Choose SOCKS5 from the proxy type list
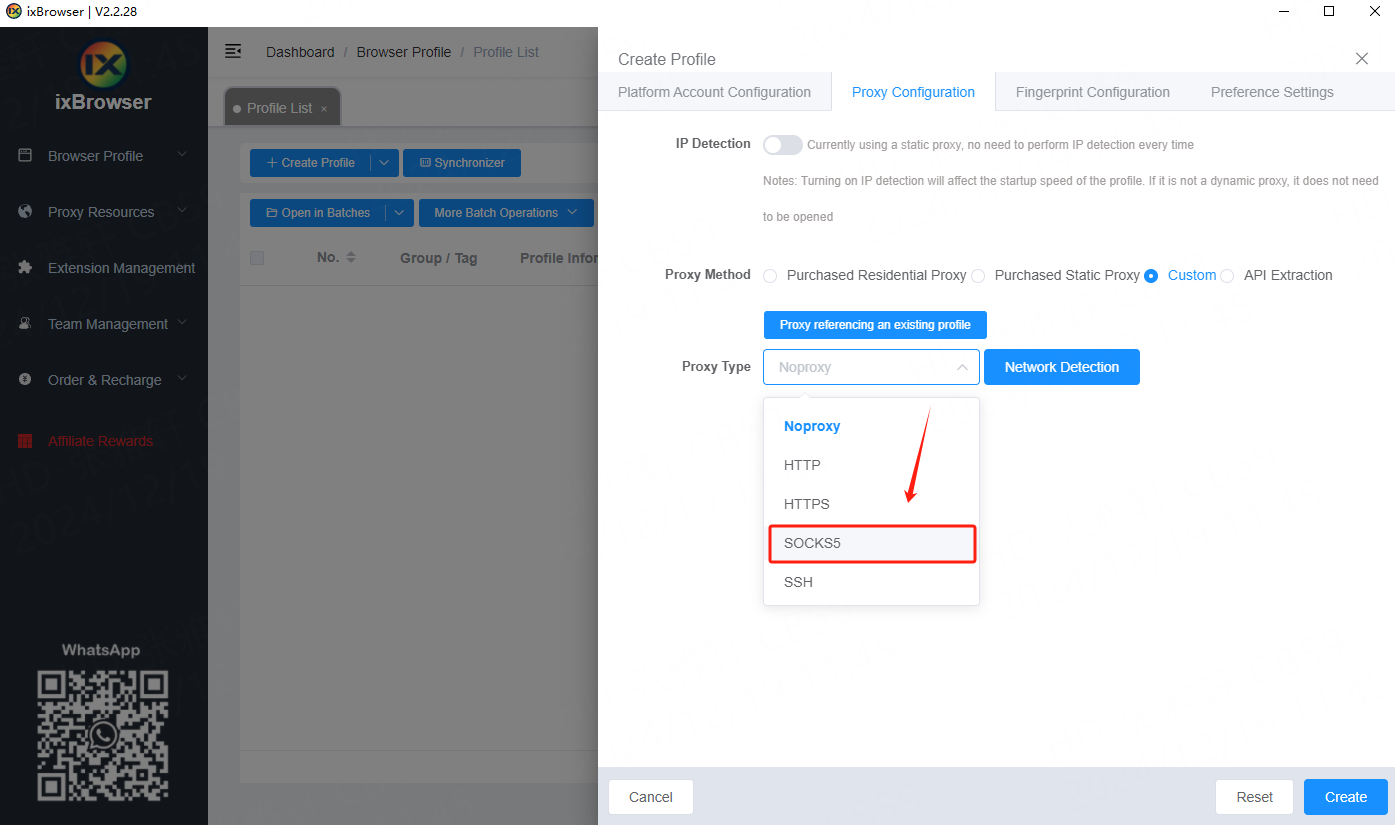This screenshot has width=1395, height=825. point(871,543)
